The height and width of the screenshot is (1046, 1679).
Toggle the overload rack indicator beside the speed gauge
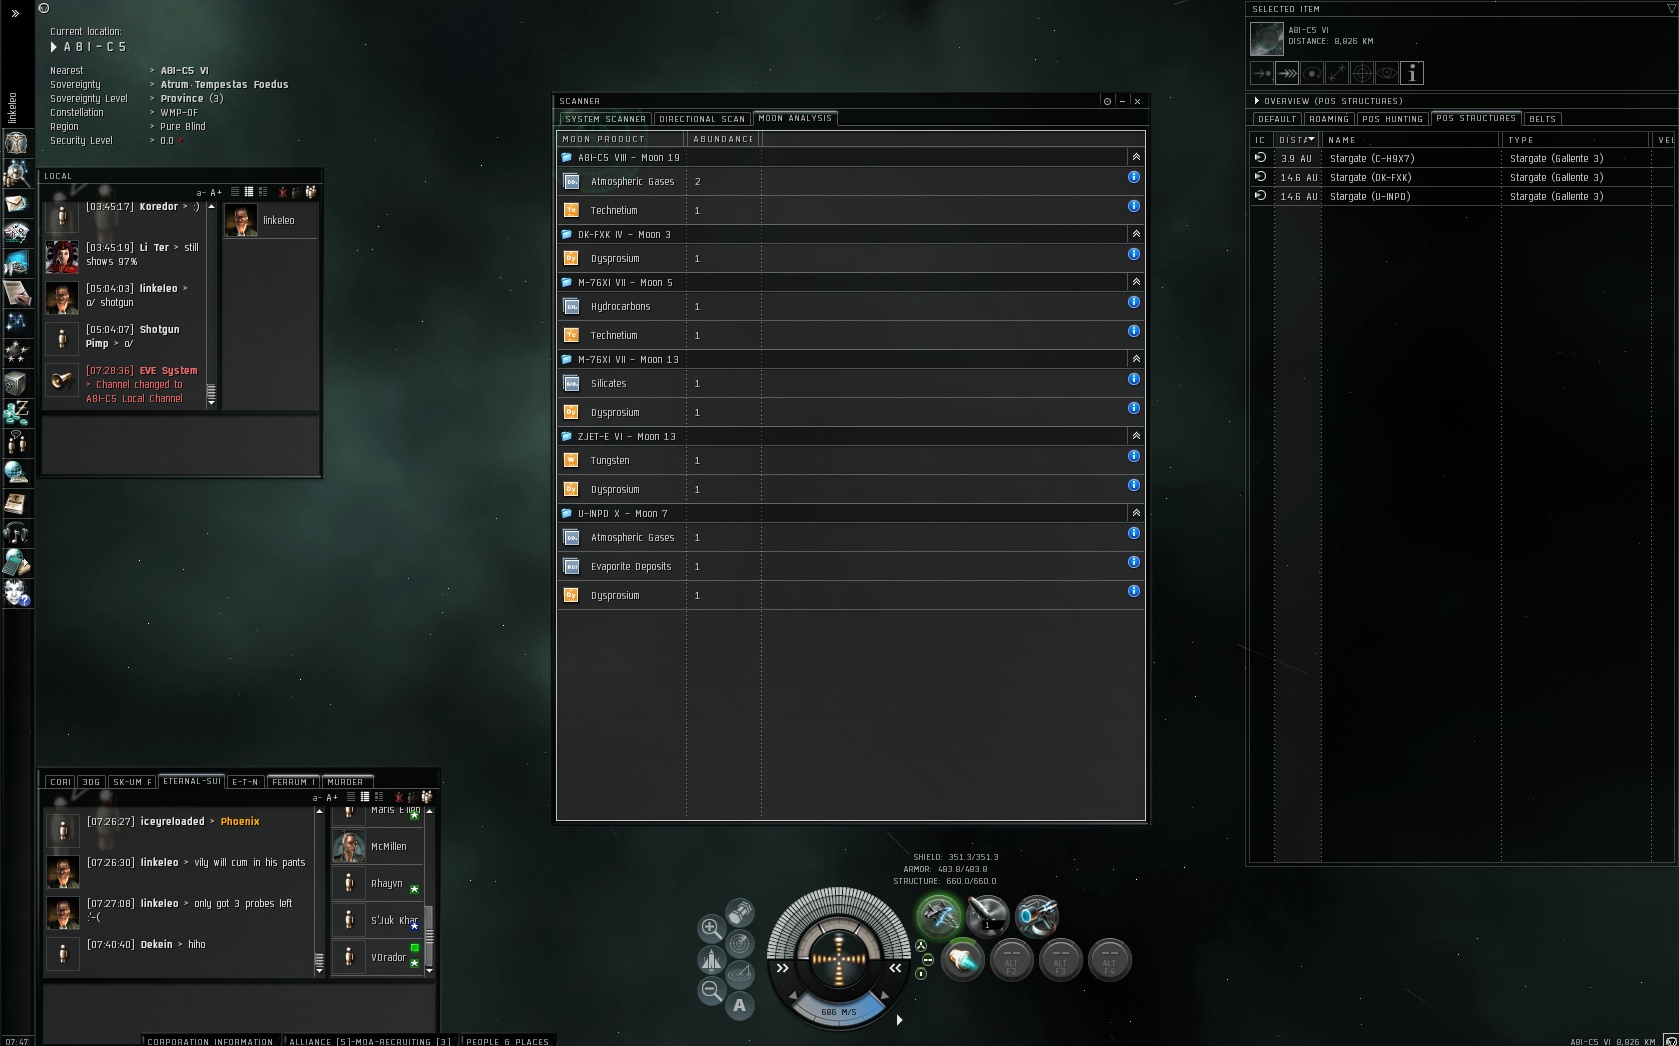point(921,946)
